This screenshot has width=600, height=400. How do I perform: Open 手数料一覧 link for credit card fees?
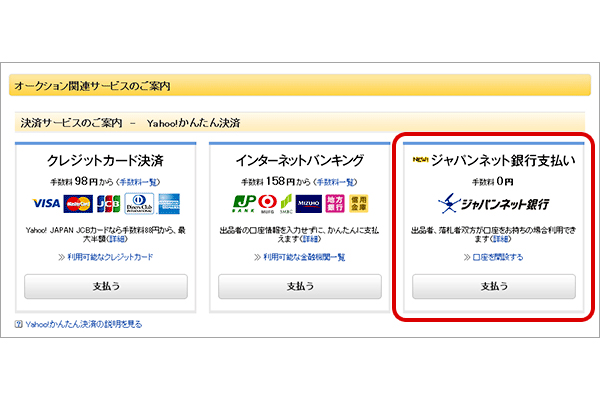pyautogui.click(x=139, y=181)
